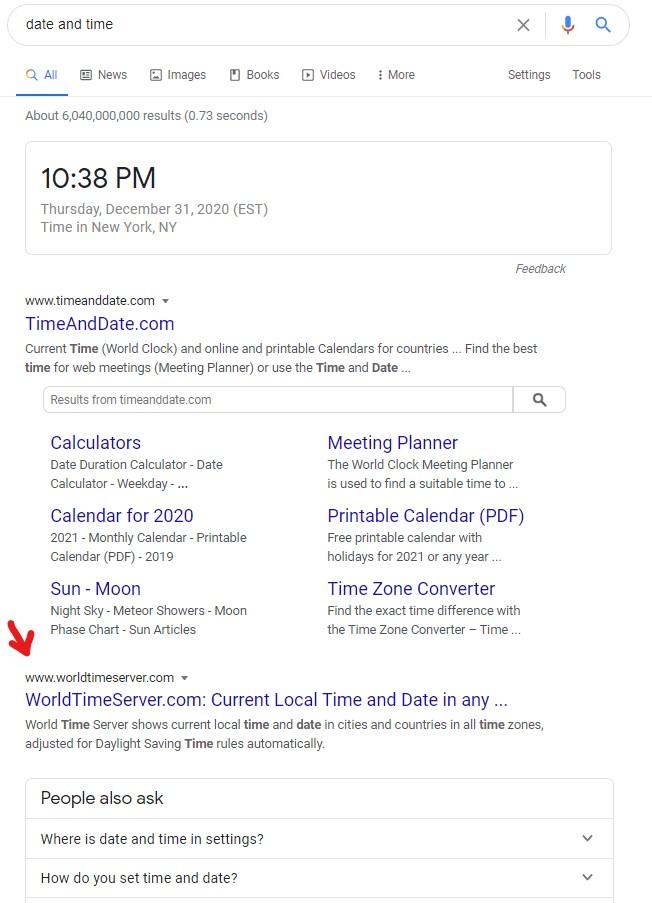Open the Printable Calendar (PDF) link
Viewport: 652px width, 903px height.
point(426,515)
